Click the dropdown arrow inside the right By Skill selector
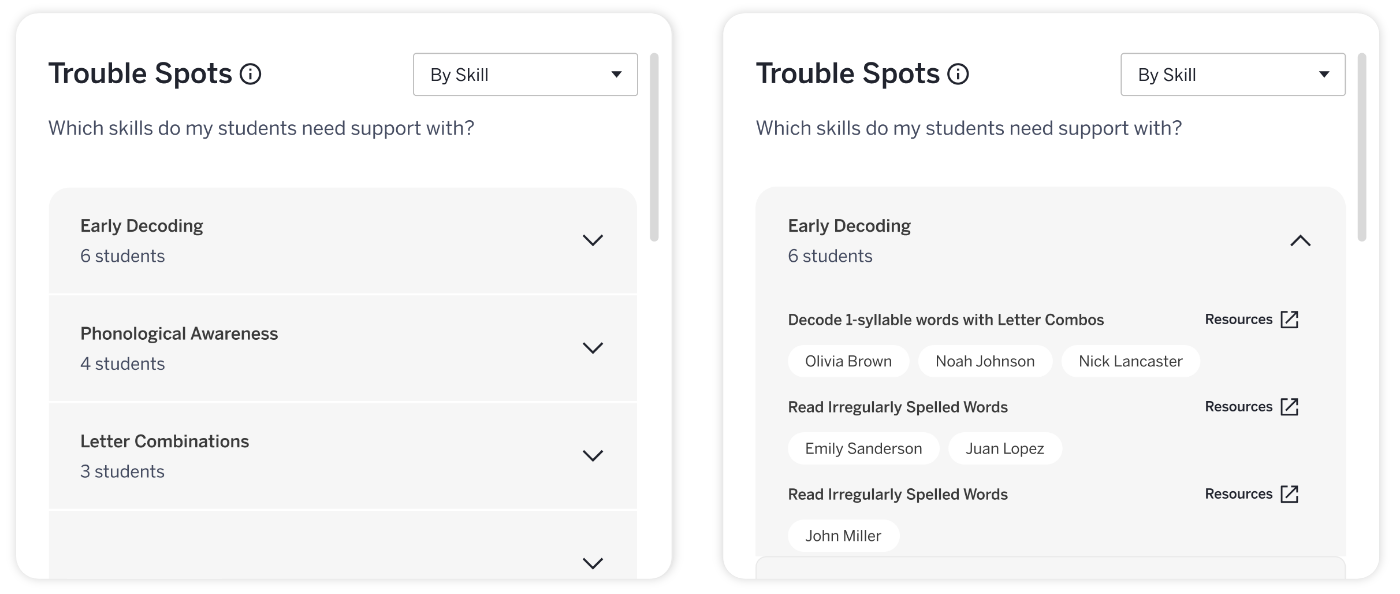The height and width of the screenshot is (594, 1400). (1325, 74)
